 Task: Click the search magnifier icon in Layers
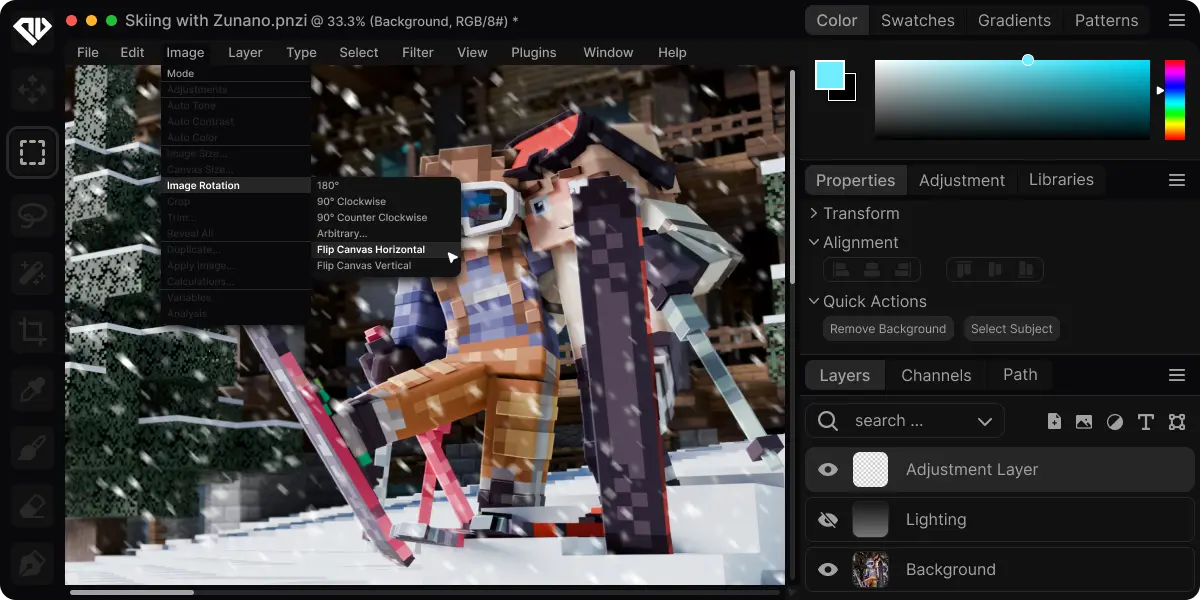tap(828, 421)
